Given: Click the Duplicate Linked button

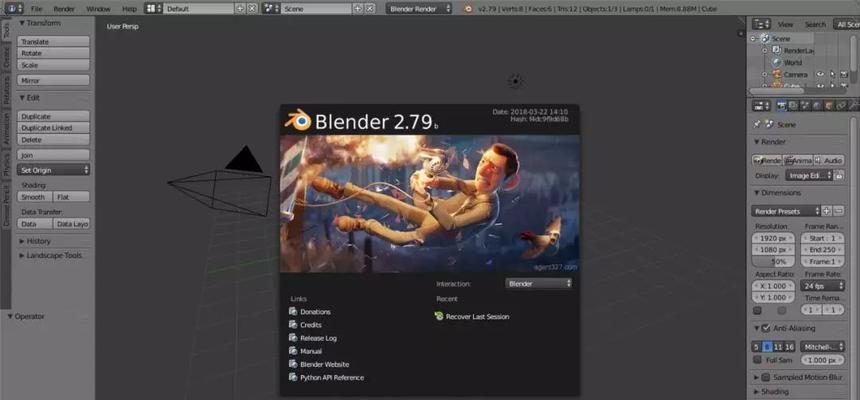Looking at the screenshot, I should 53,128.
